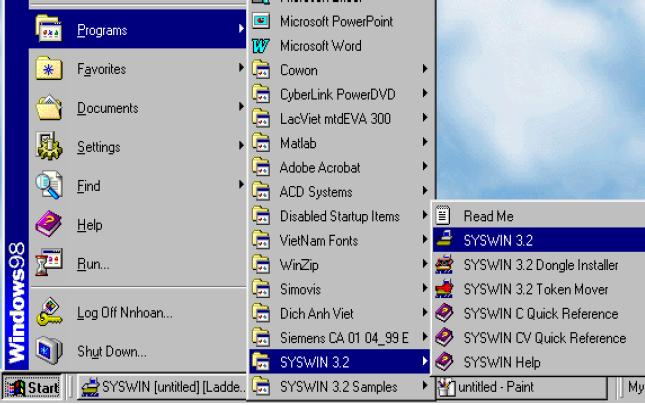Click the Shut Down monitor icon
The image size is (645, 405).
pyautogui.click(x=49, y=350)
